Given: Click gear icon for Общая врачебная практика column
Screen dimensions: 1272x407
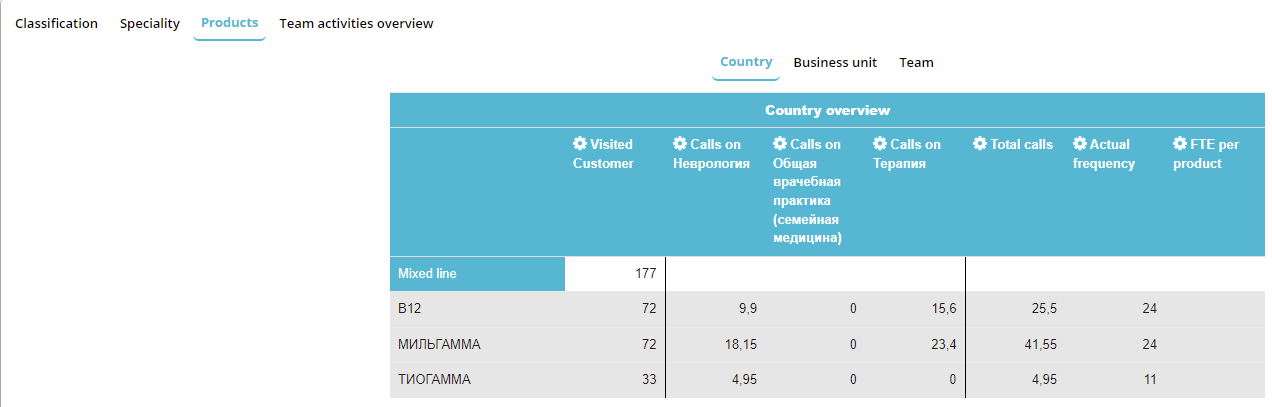Looking at the screenshot, I should click(x=780, y=144).
